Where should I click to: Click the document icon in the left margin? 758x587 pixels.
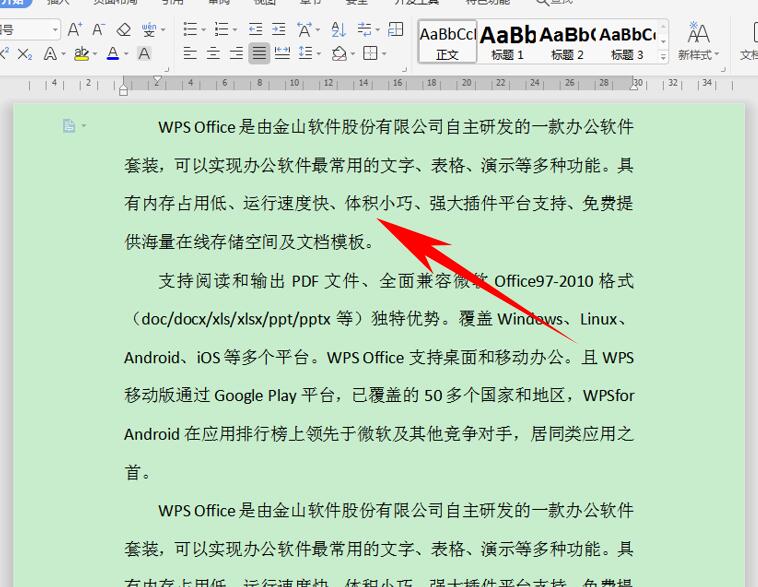pos(69,126)
